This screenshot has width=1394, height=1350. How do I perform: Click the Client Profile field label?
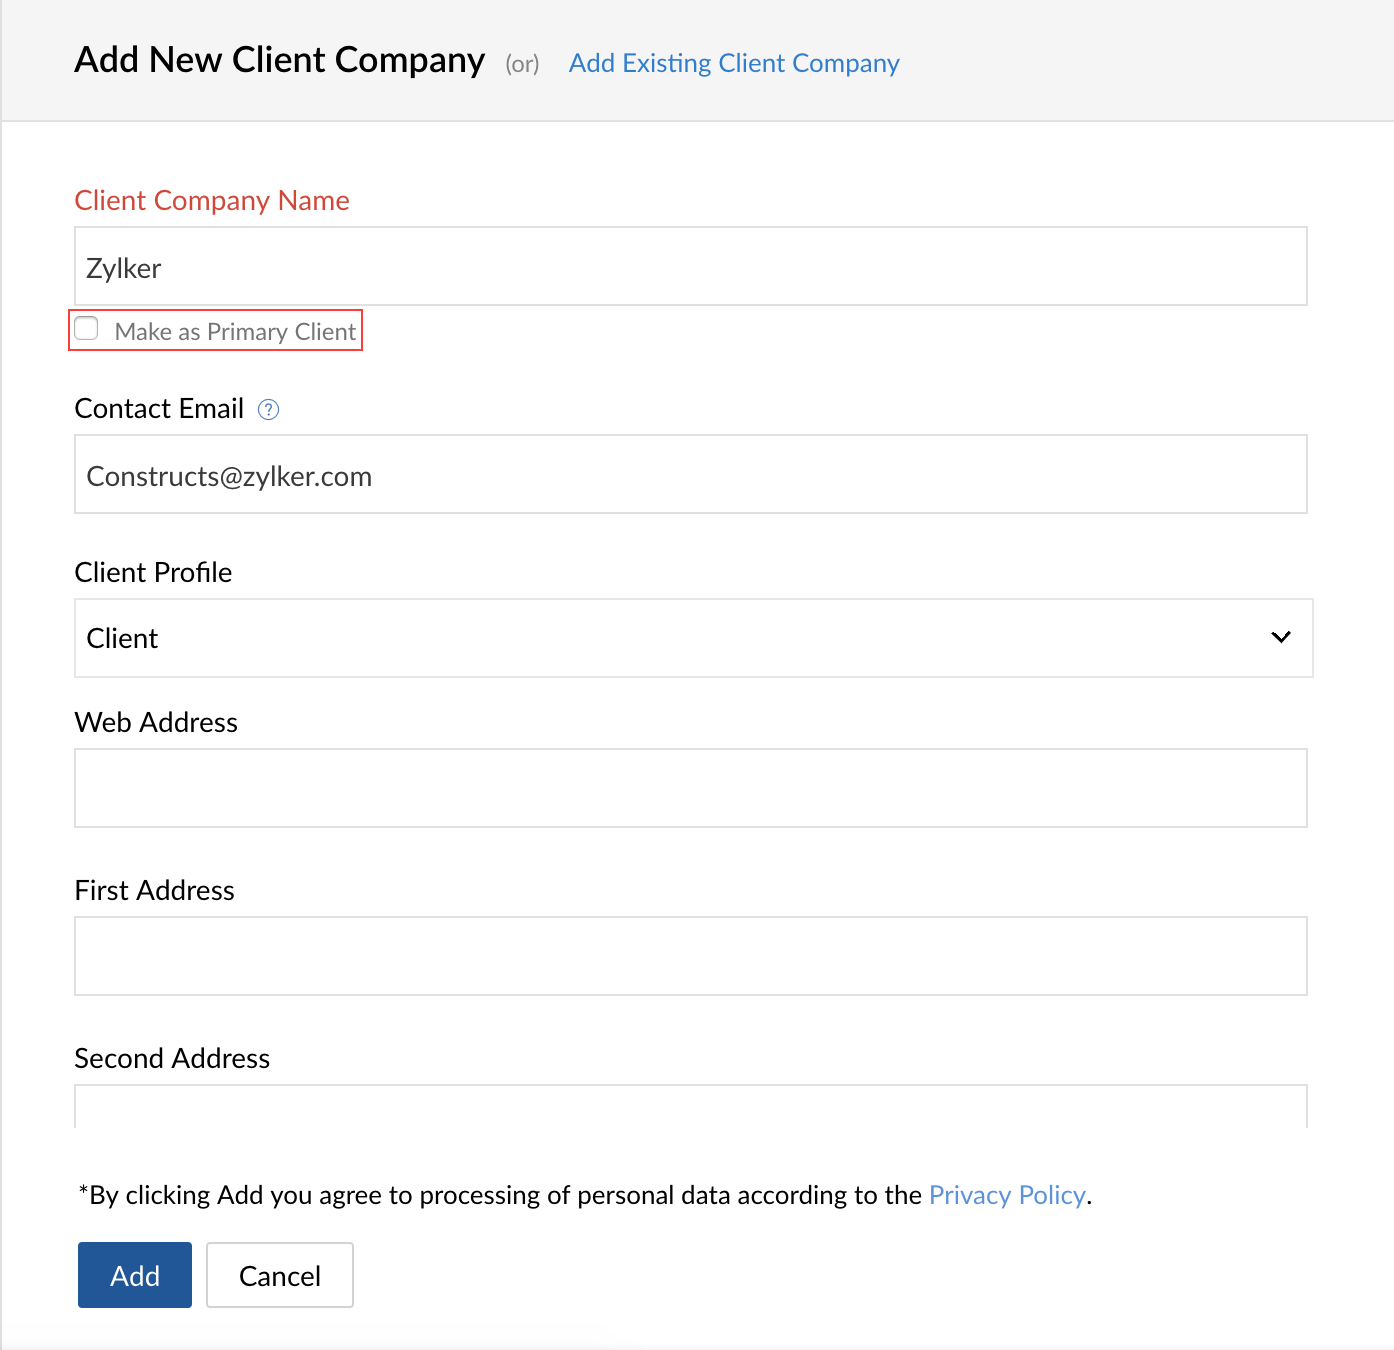(x=153, y=572)
